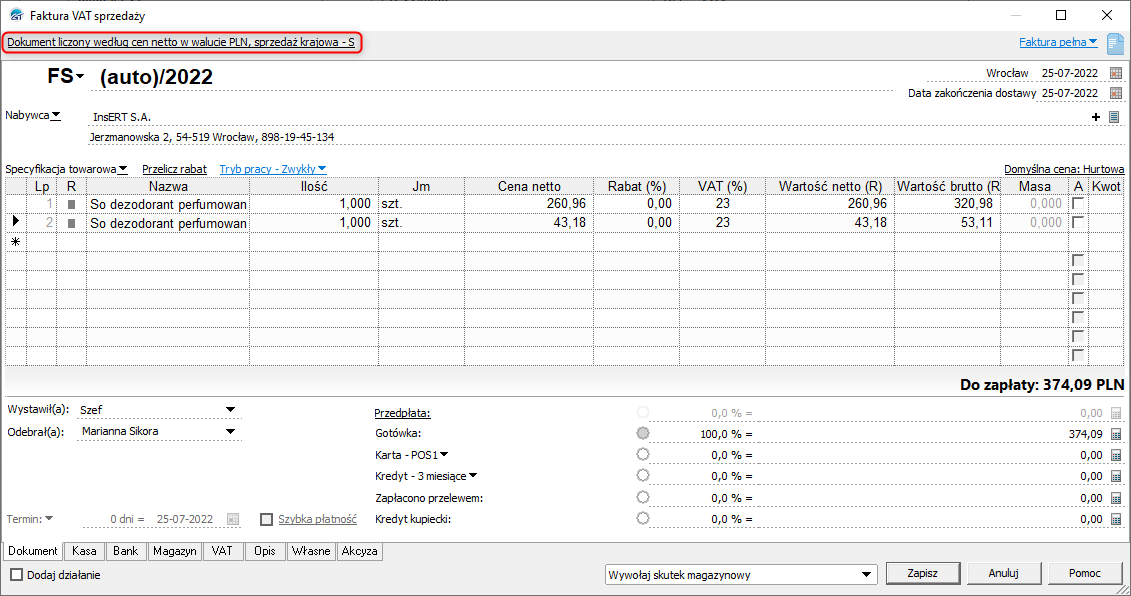The image size is (1131, 596).
Task: Open the buyer details list icon
Action: (1113, 117)
